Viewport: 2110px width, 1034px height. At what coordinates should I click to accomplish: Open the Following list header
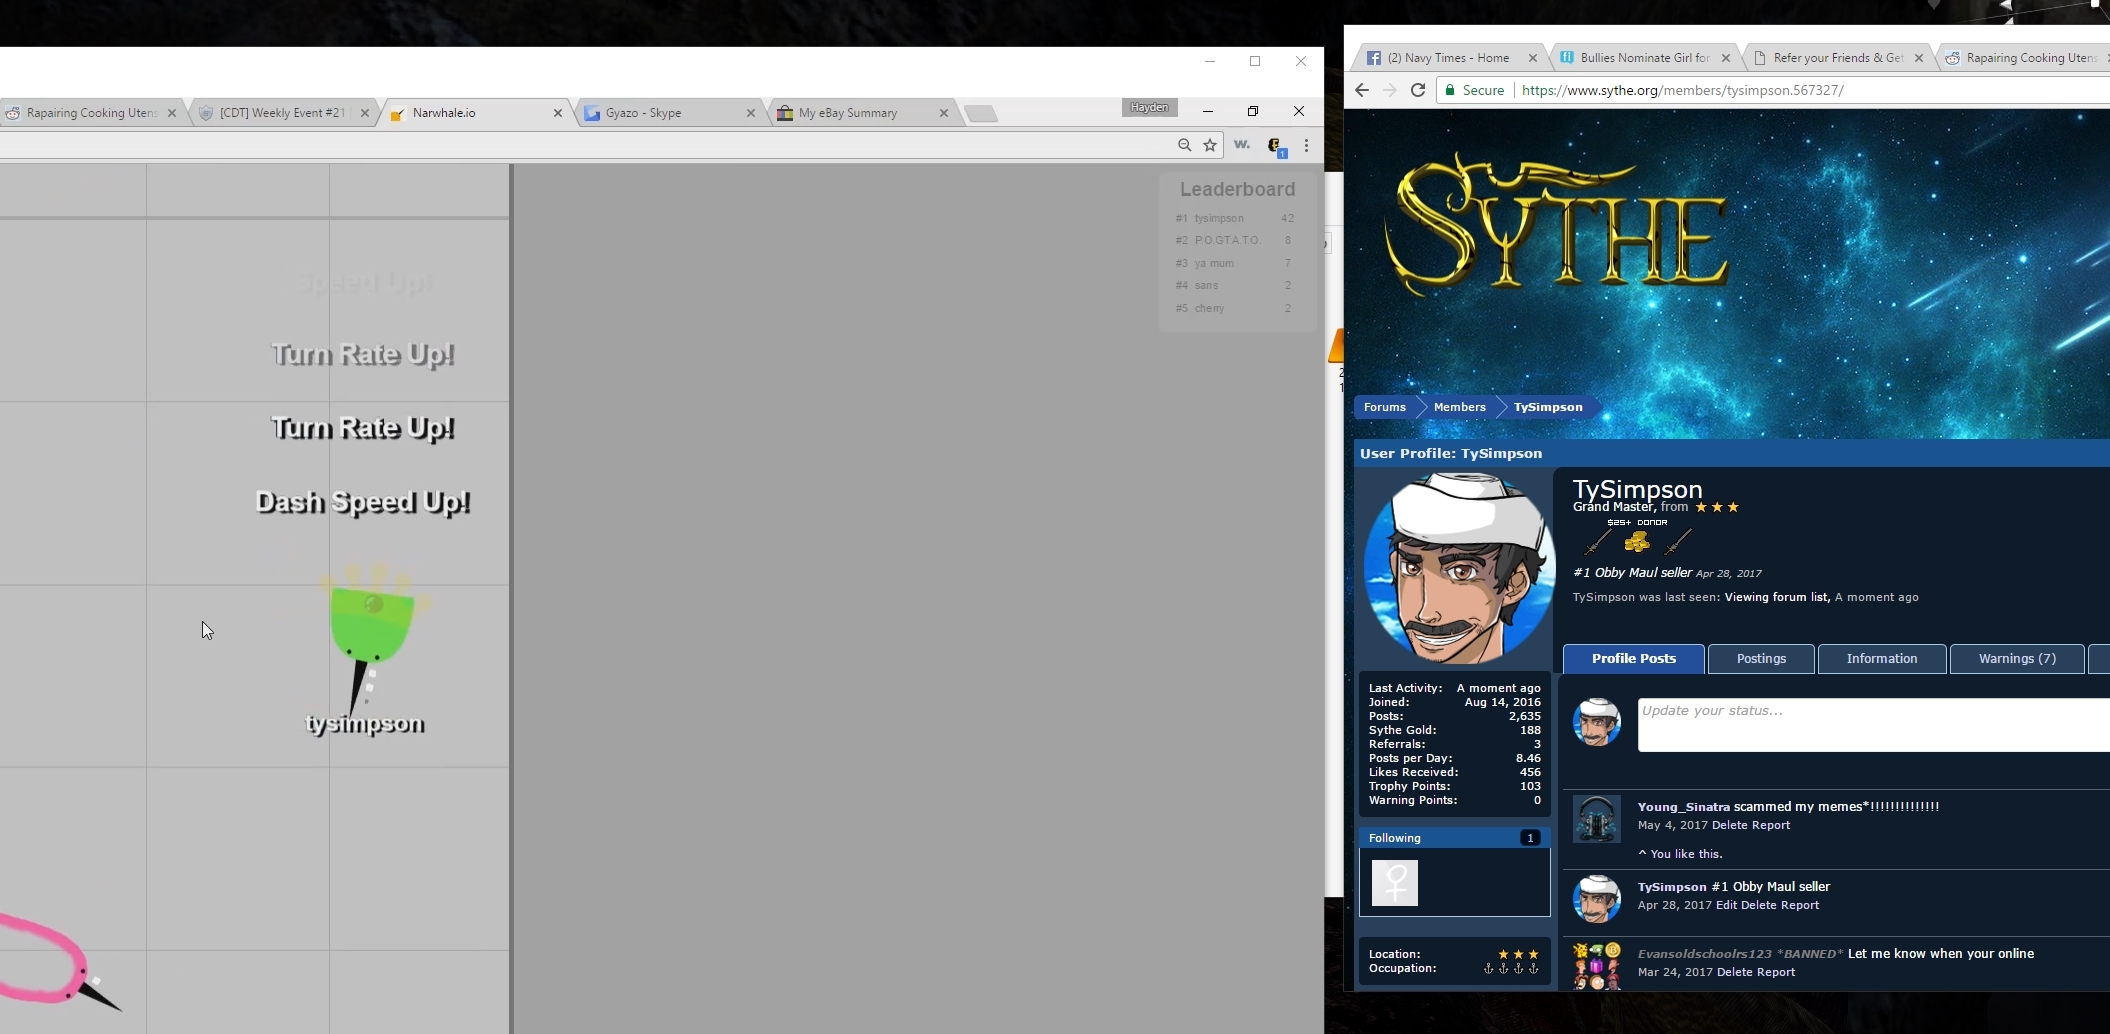pyautogui.click(x=1454, y=838)
